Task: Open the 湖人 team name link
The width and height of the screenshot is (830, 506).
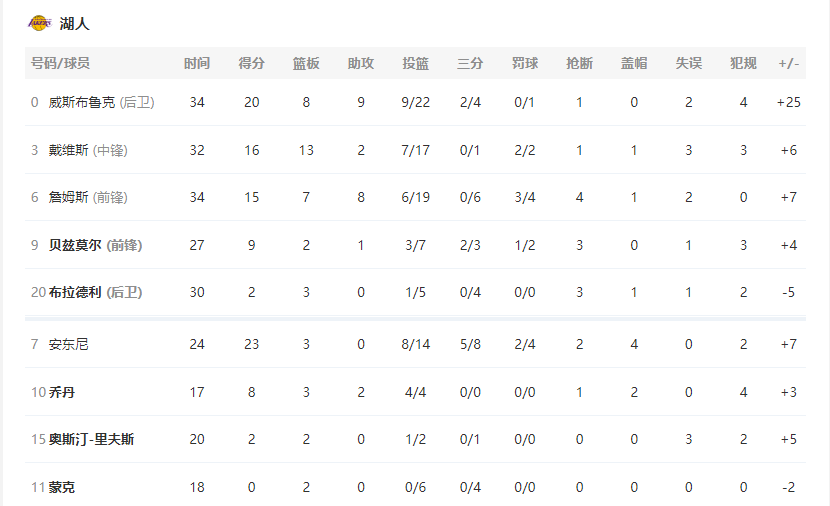Action: tap(75, 24)
